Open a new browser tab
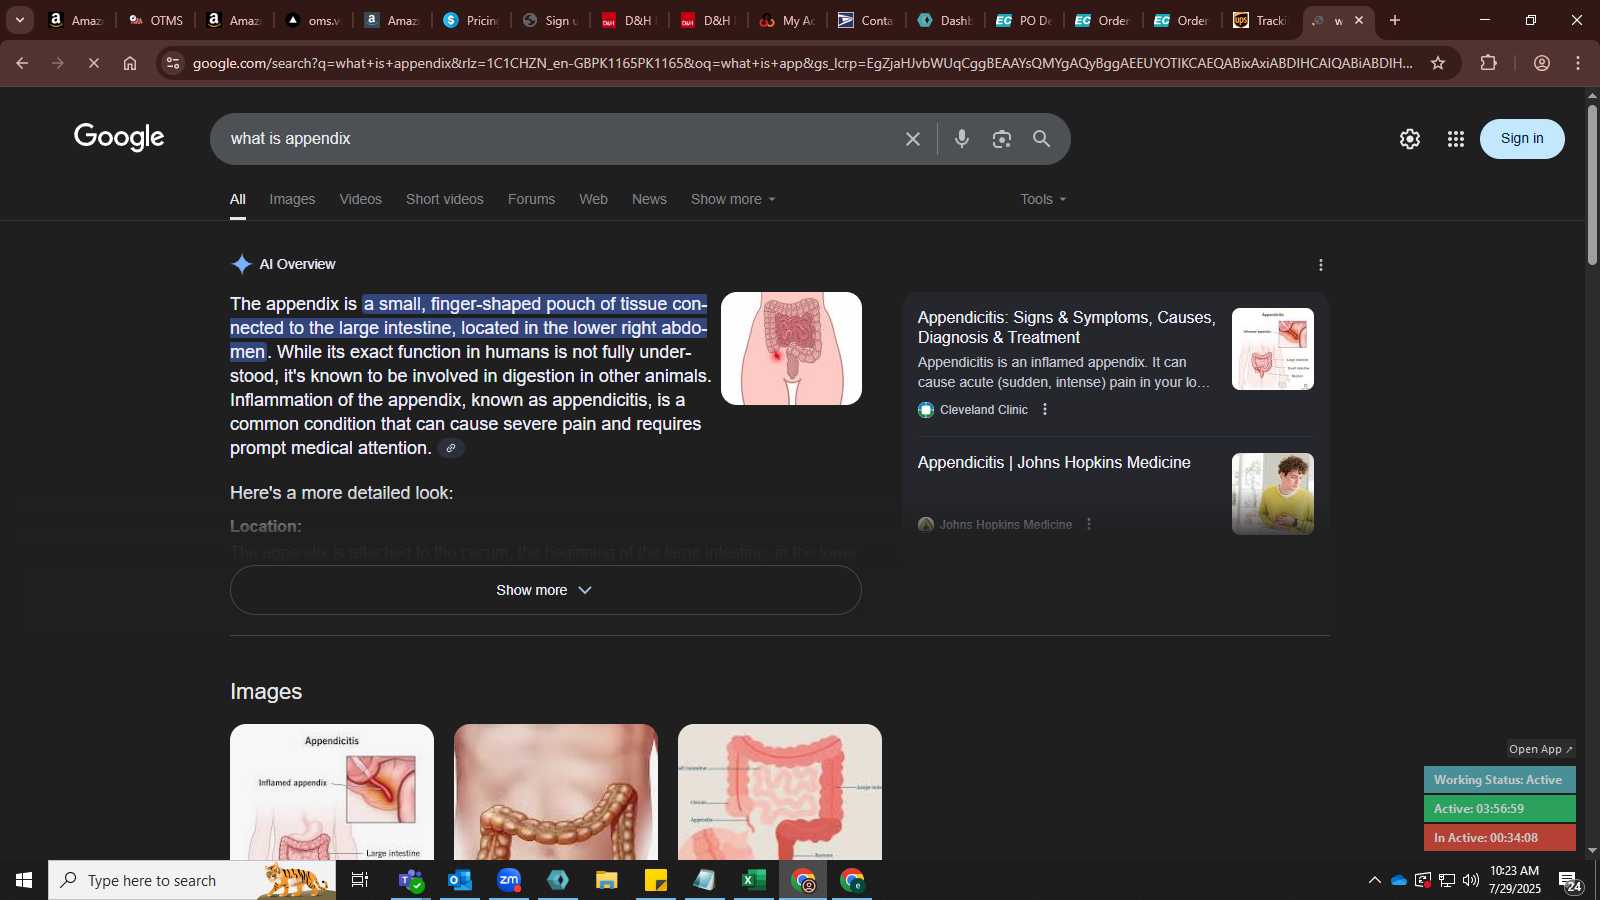This screenshot has height=900, width=1600. [x=1395, y=20]
